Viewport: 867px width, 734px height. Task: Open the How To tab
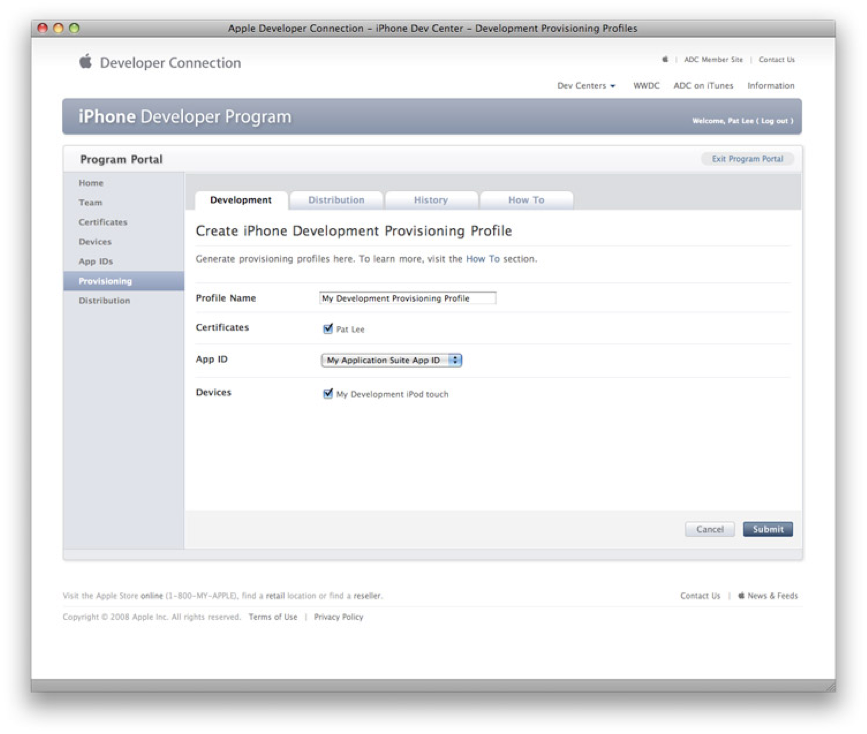point(526,200)
